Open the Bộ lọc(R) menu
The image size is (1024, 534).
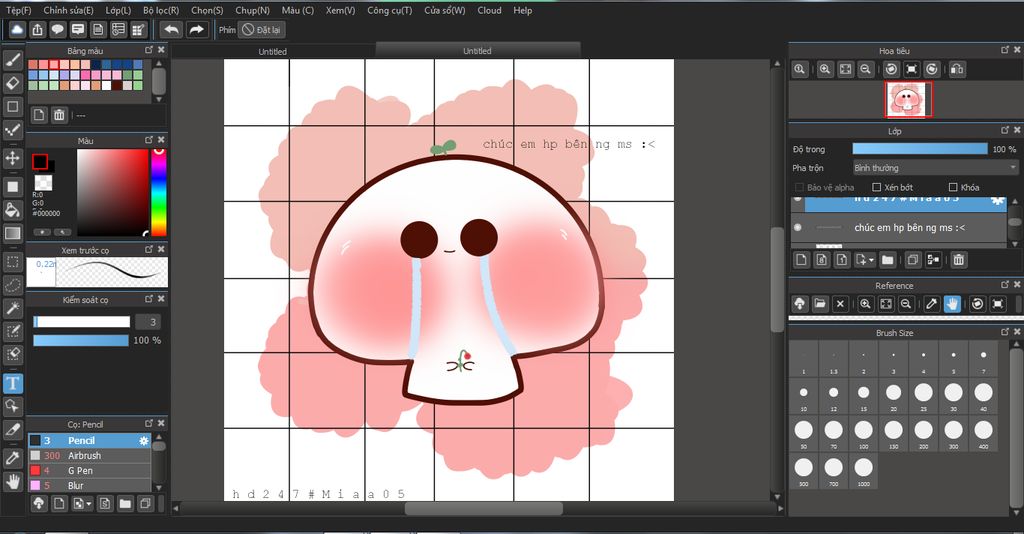[161, 10]
